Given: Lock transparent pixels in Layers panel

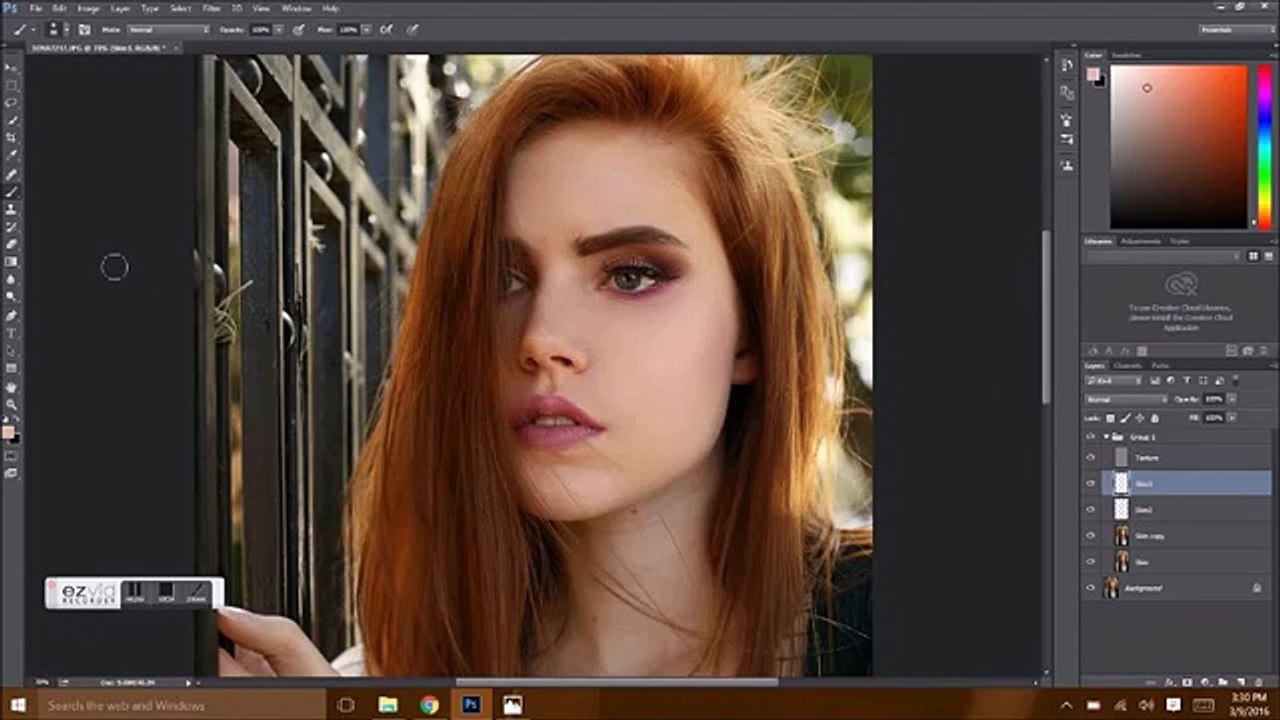Looking at the screenshot, I should click(x=1112, y=417).
